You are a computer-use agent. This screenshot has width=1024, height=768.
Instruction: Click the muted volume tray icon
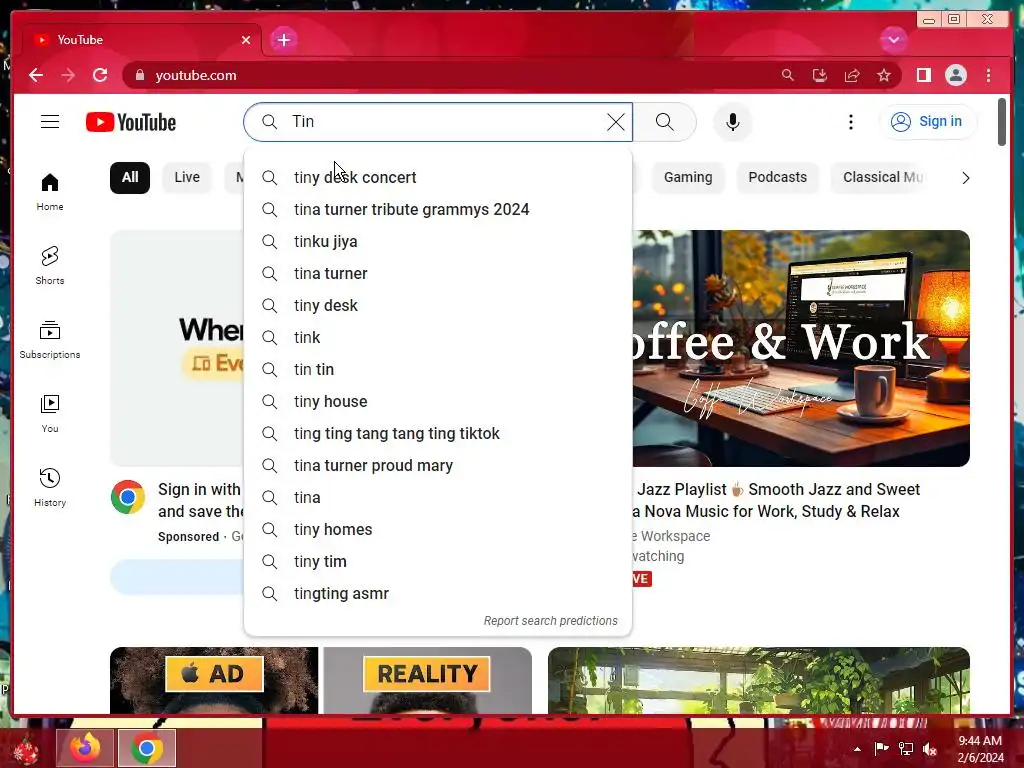point(930,748)
